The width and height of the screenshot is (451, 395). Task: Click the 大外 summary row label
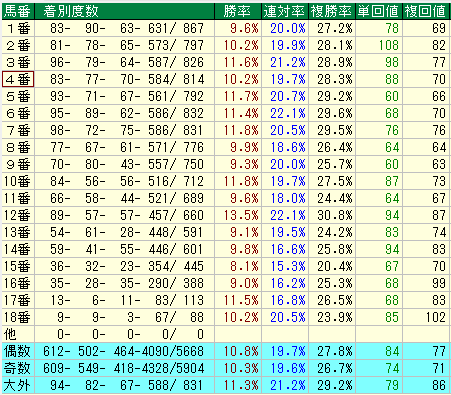click(x=18, y=385)
